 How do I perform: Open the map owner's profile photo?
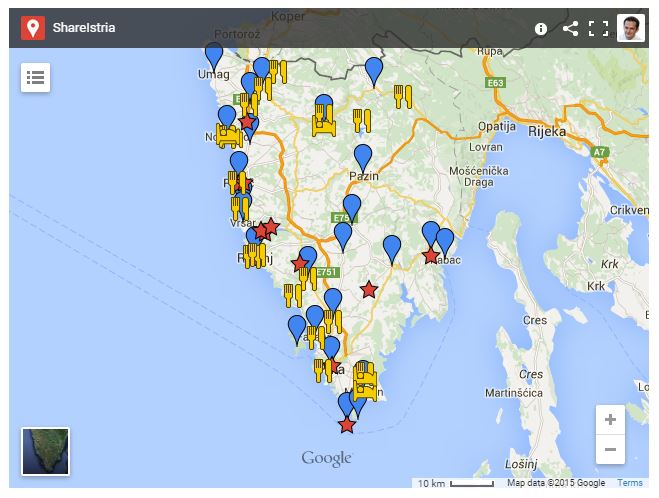point(631,28)
